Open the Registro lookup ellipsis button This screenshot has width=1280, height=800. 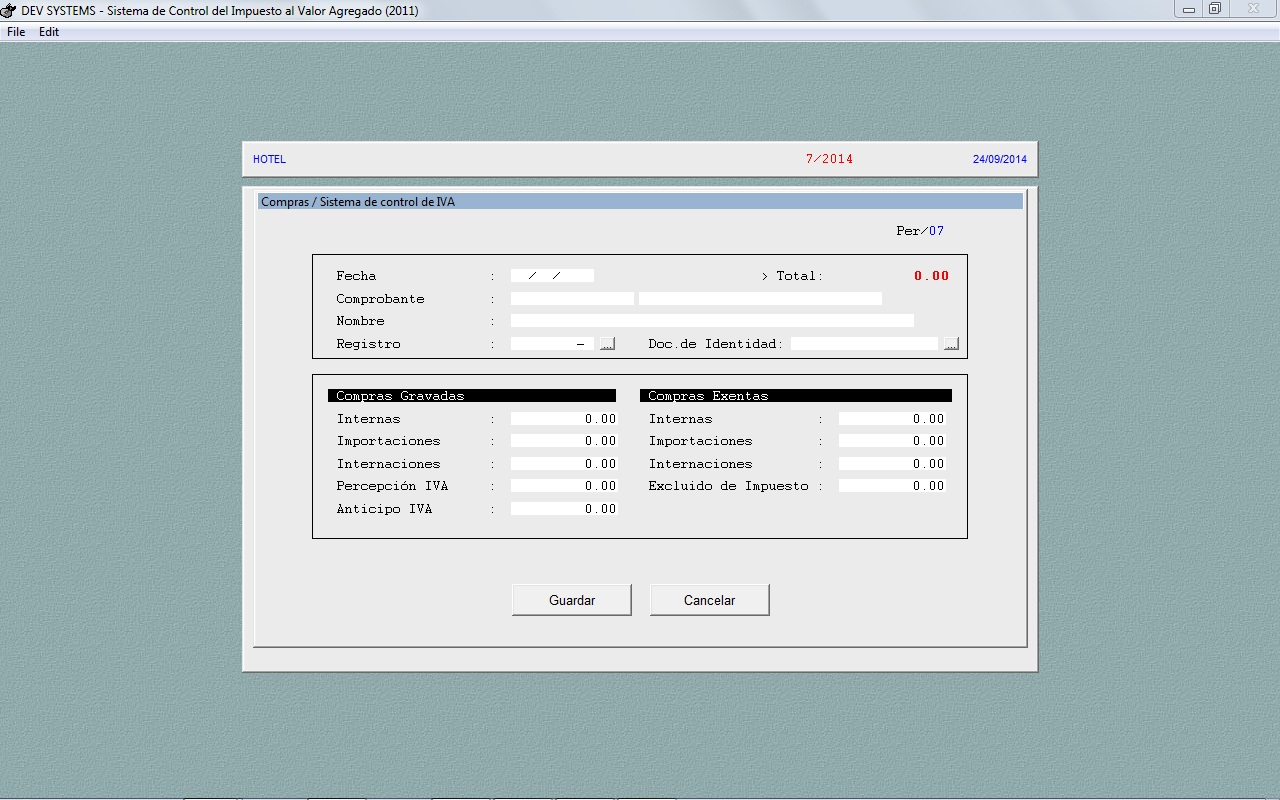(x=607, y=344)
